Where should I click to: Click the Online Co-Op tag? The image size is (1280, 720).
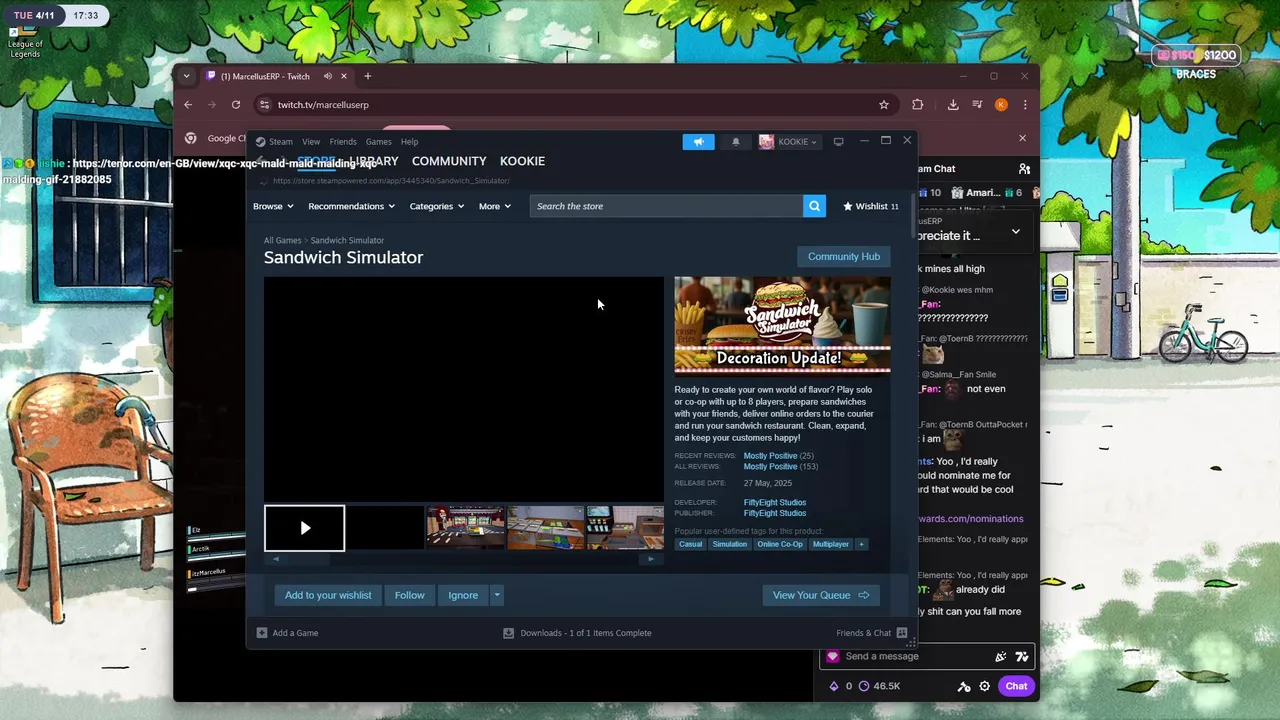point(780,544)
